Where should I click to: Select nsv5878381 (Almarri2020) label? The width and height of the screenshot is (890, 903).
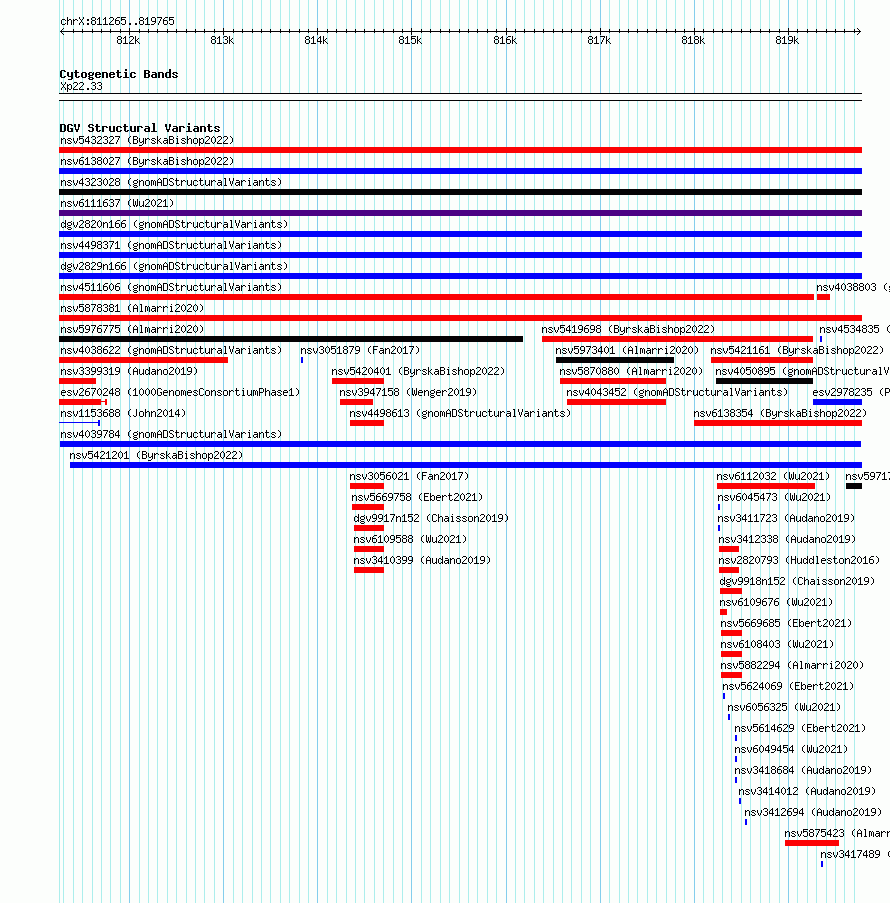(132, 309)
